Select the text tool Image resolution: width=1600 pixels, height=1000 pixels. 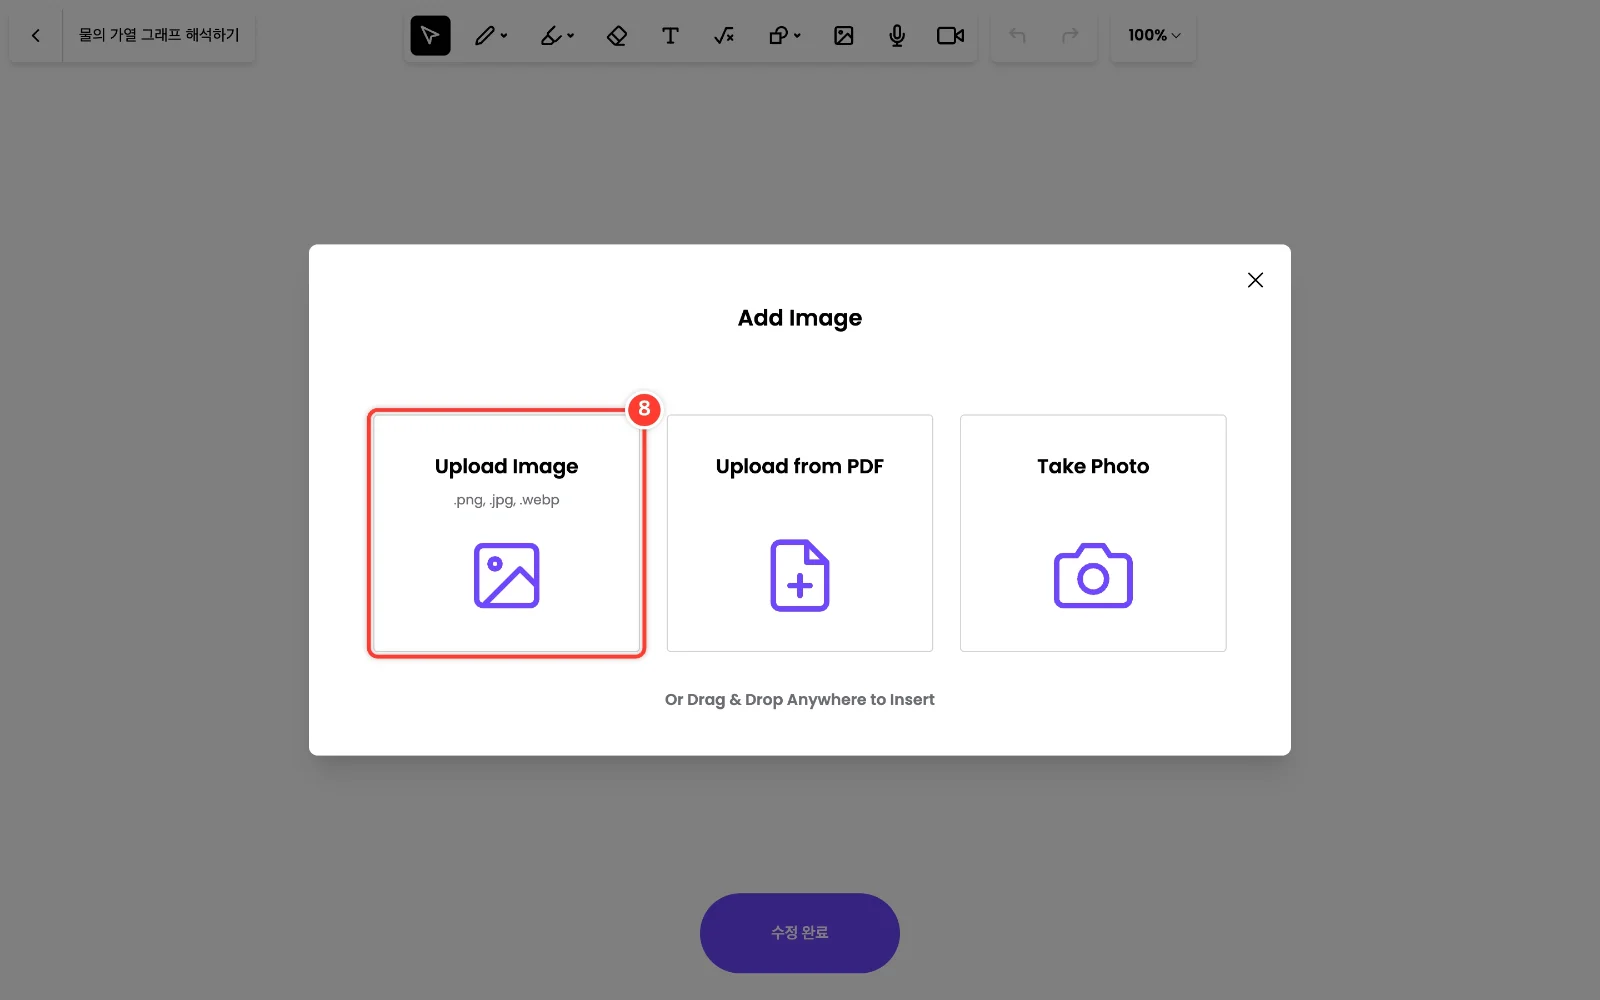[670, 36]
